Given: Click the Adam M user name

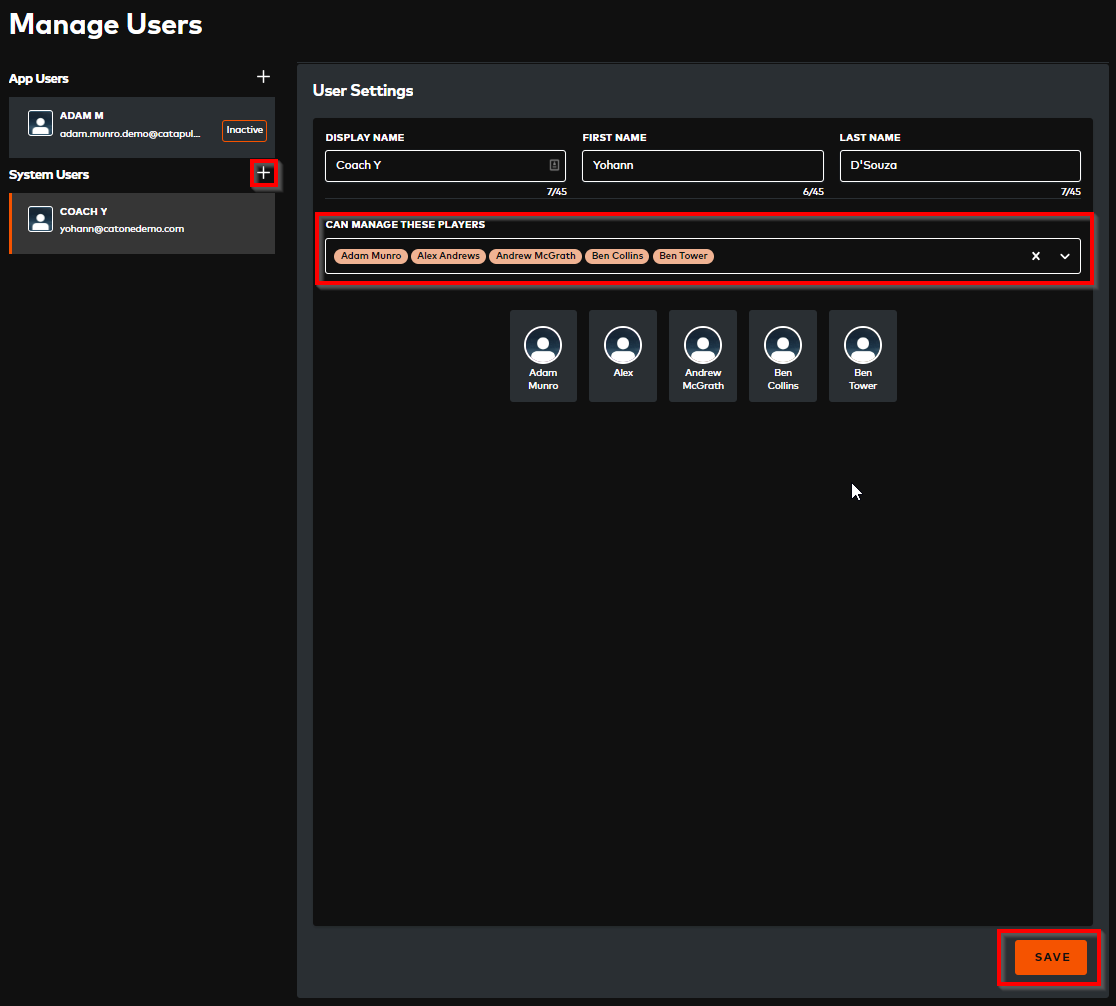Looking at the screenshot, I should pyautogui.click(x=82, y=115).
